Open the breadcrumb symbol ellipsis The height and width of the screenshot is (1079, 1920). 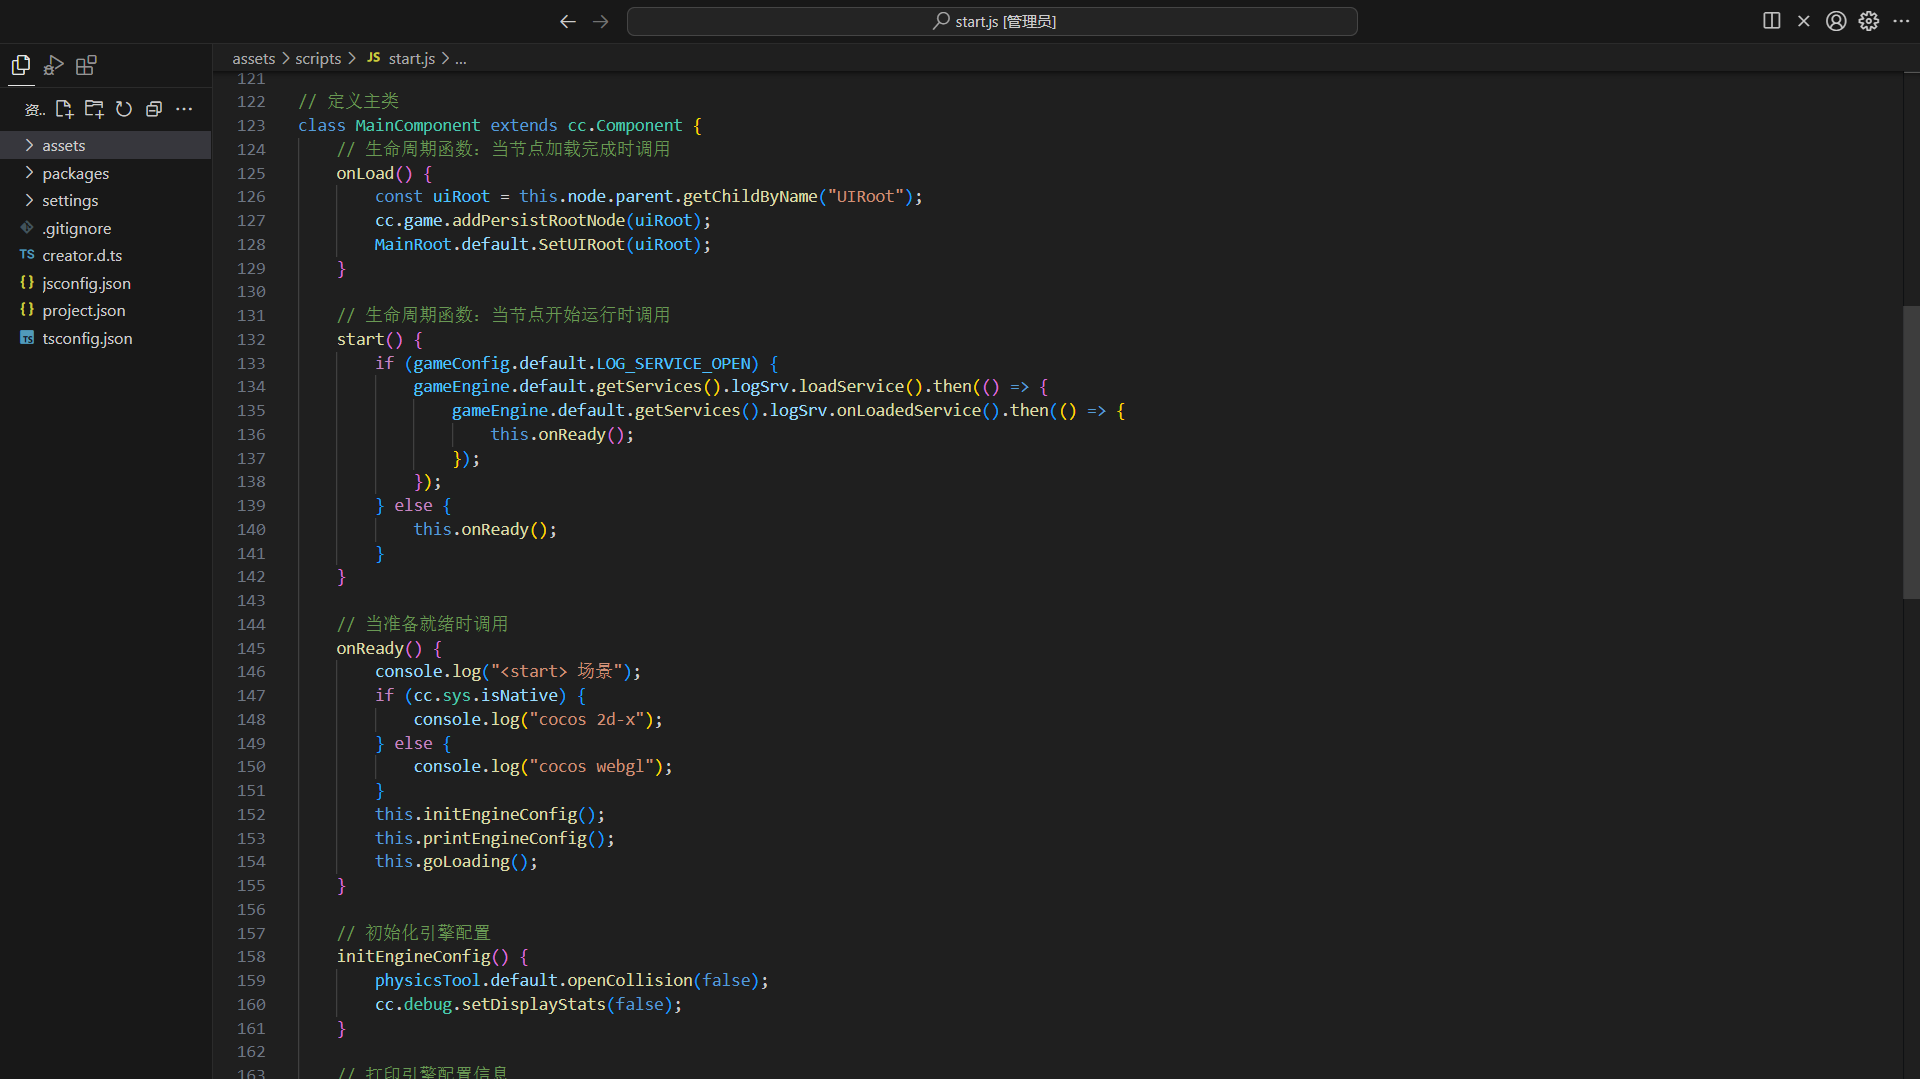pyautogui.click(x=460, y=59)
